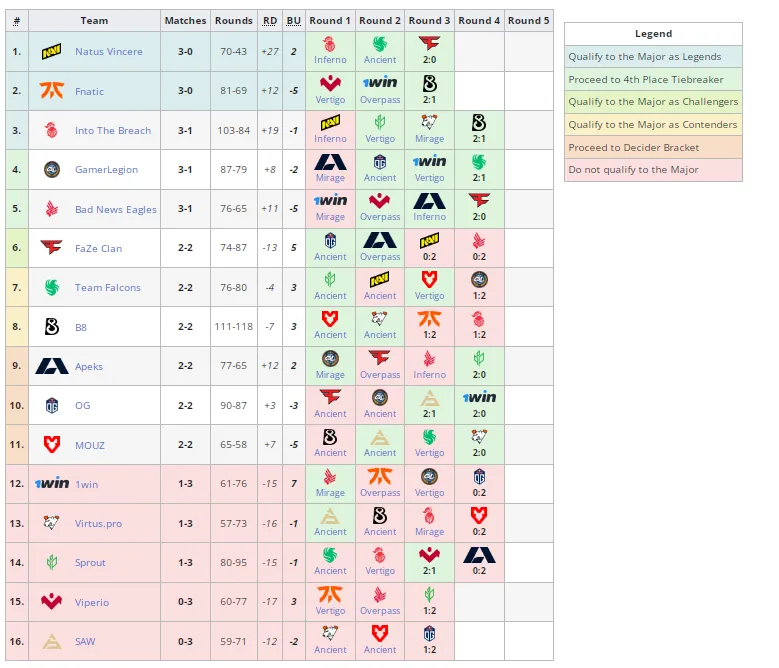Click Viperio's Round 1 Fnatic opponent icon
779x668 pixels.
330,594
